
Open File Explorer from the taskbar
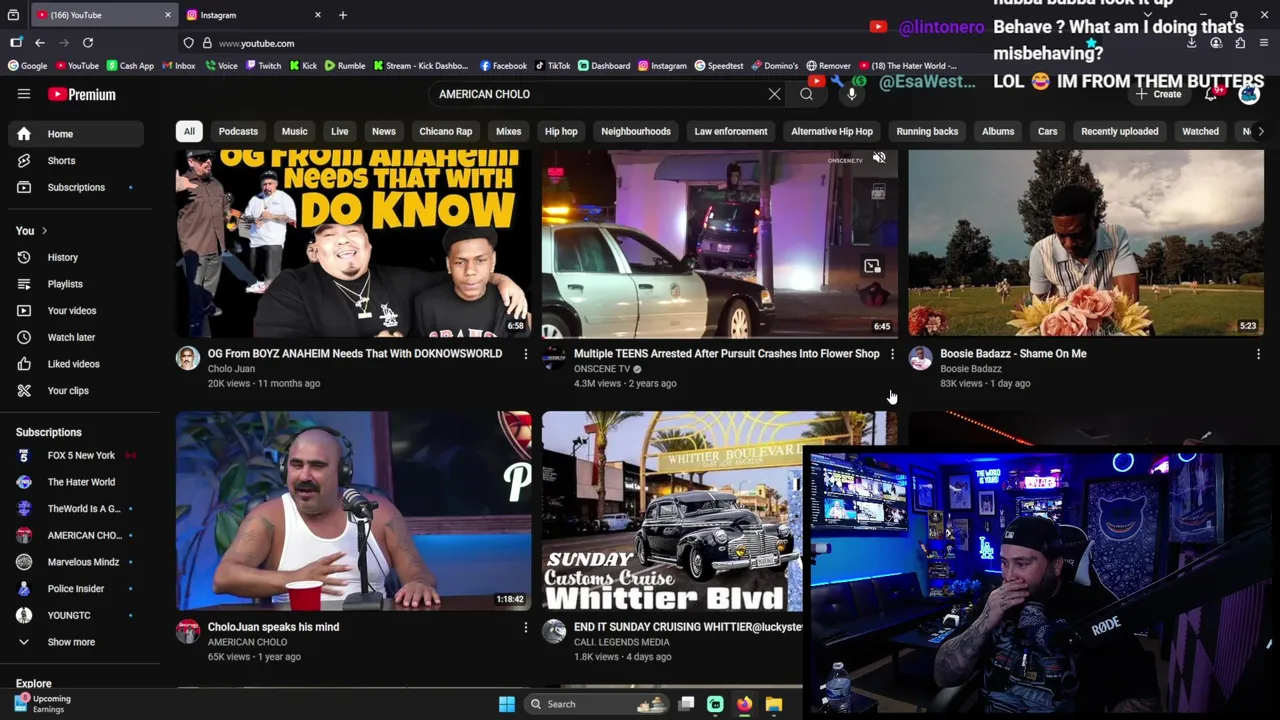[774, 704]
